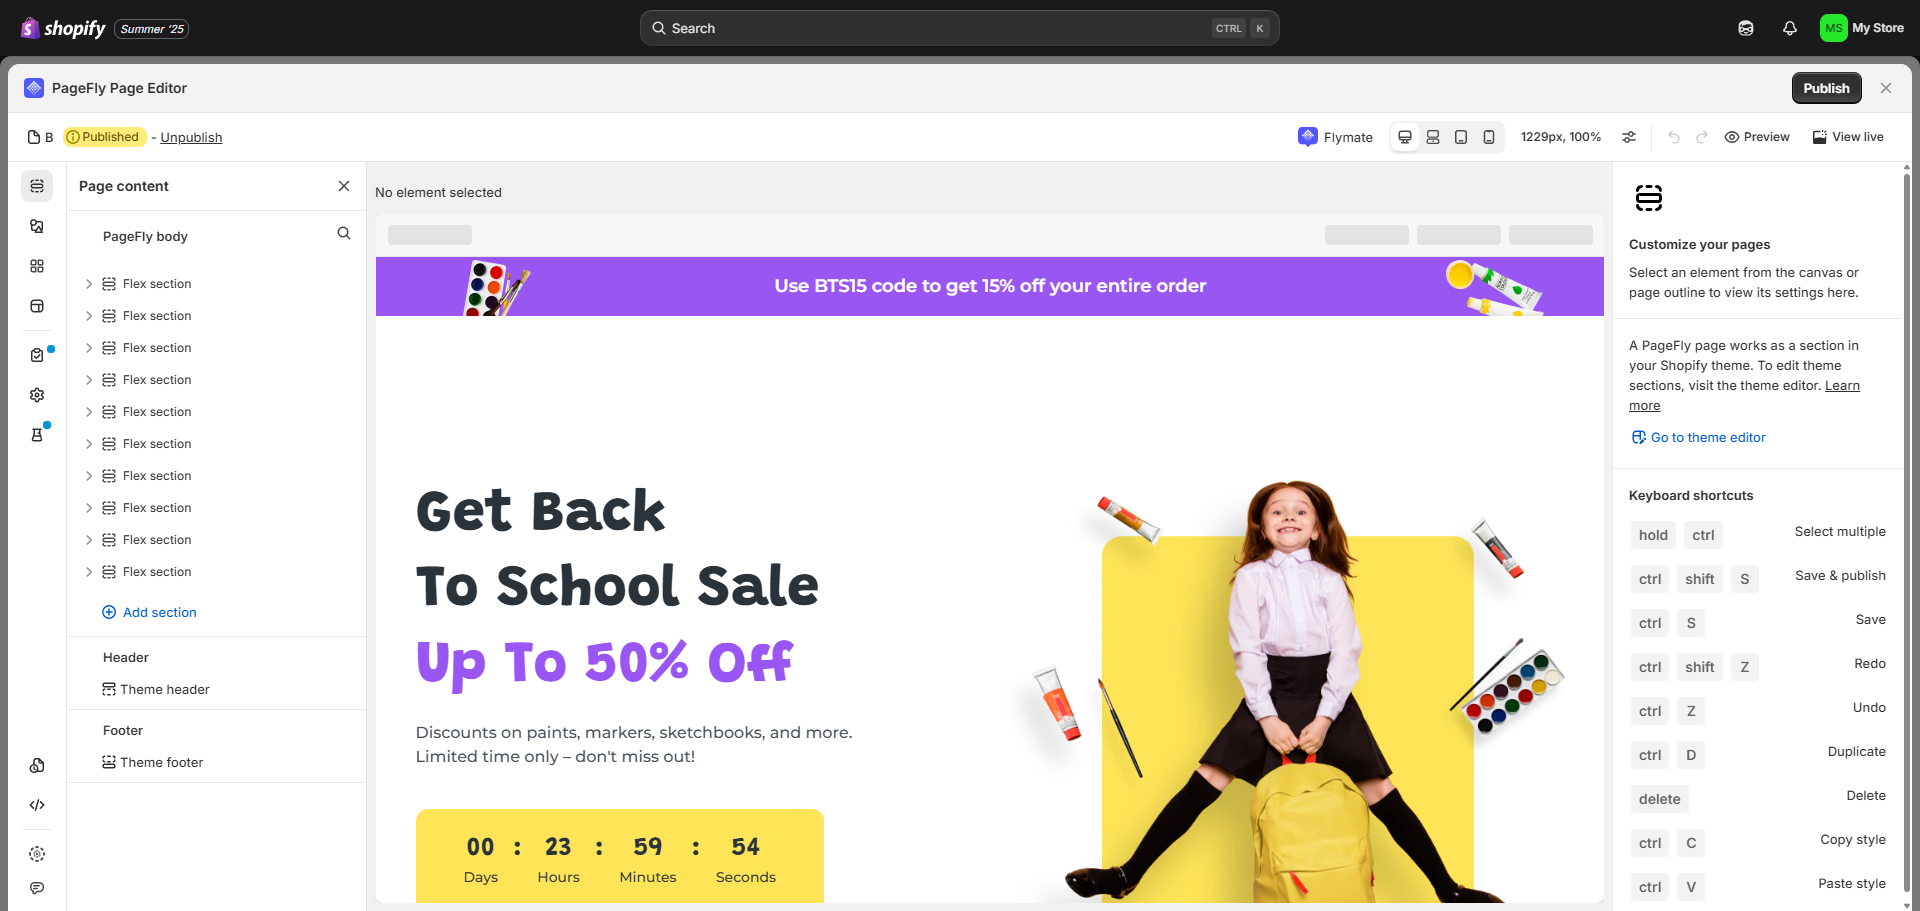Screen dimensions: 1920x911
Task: Expand the fifth Flex section in the outline
Action: [89, 412]
